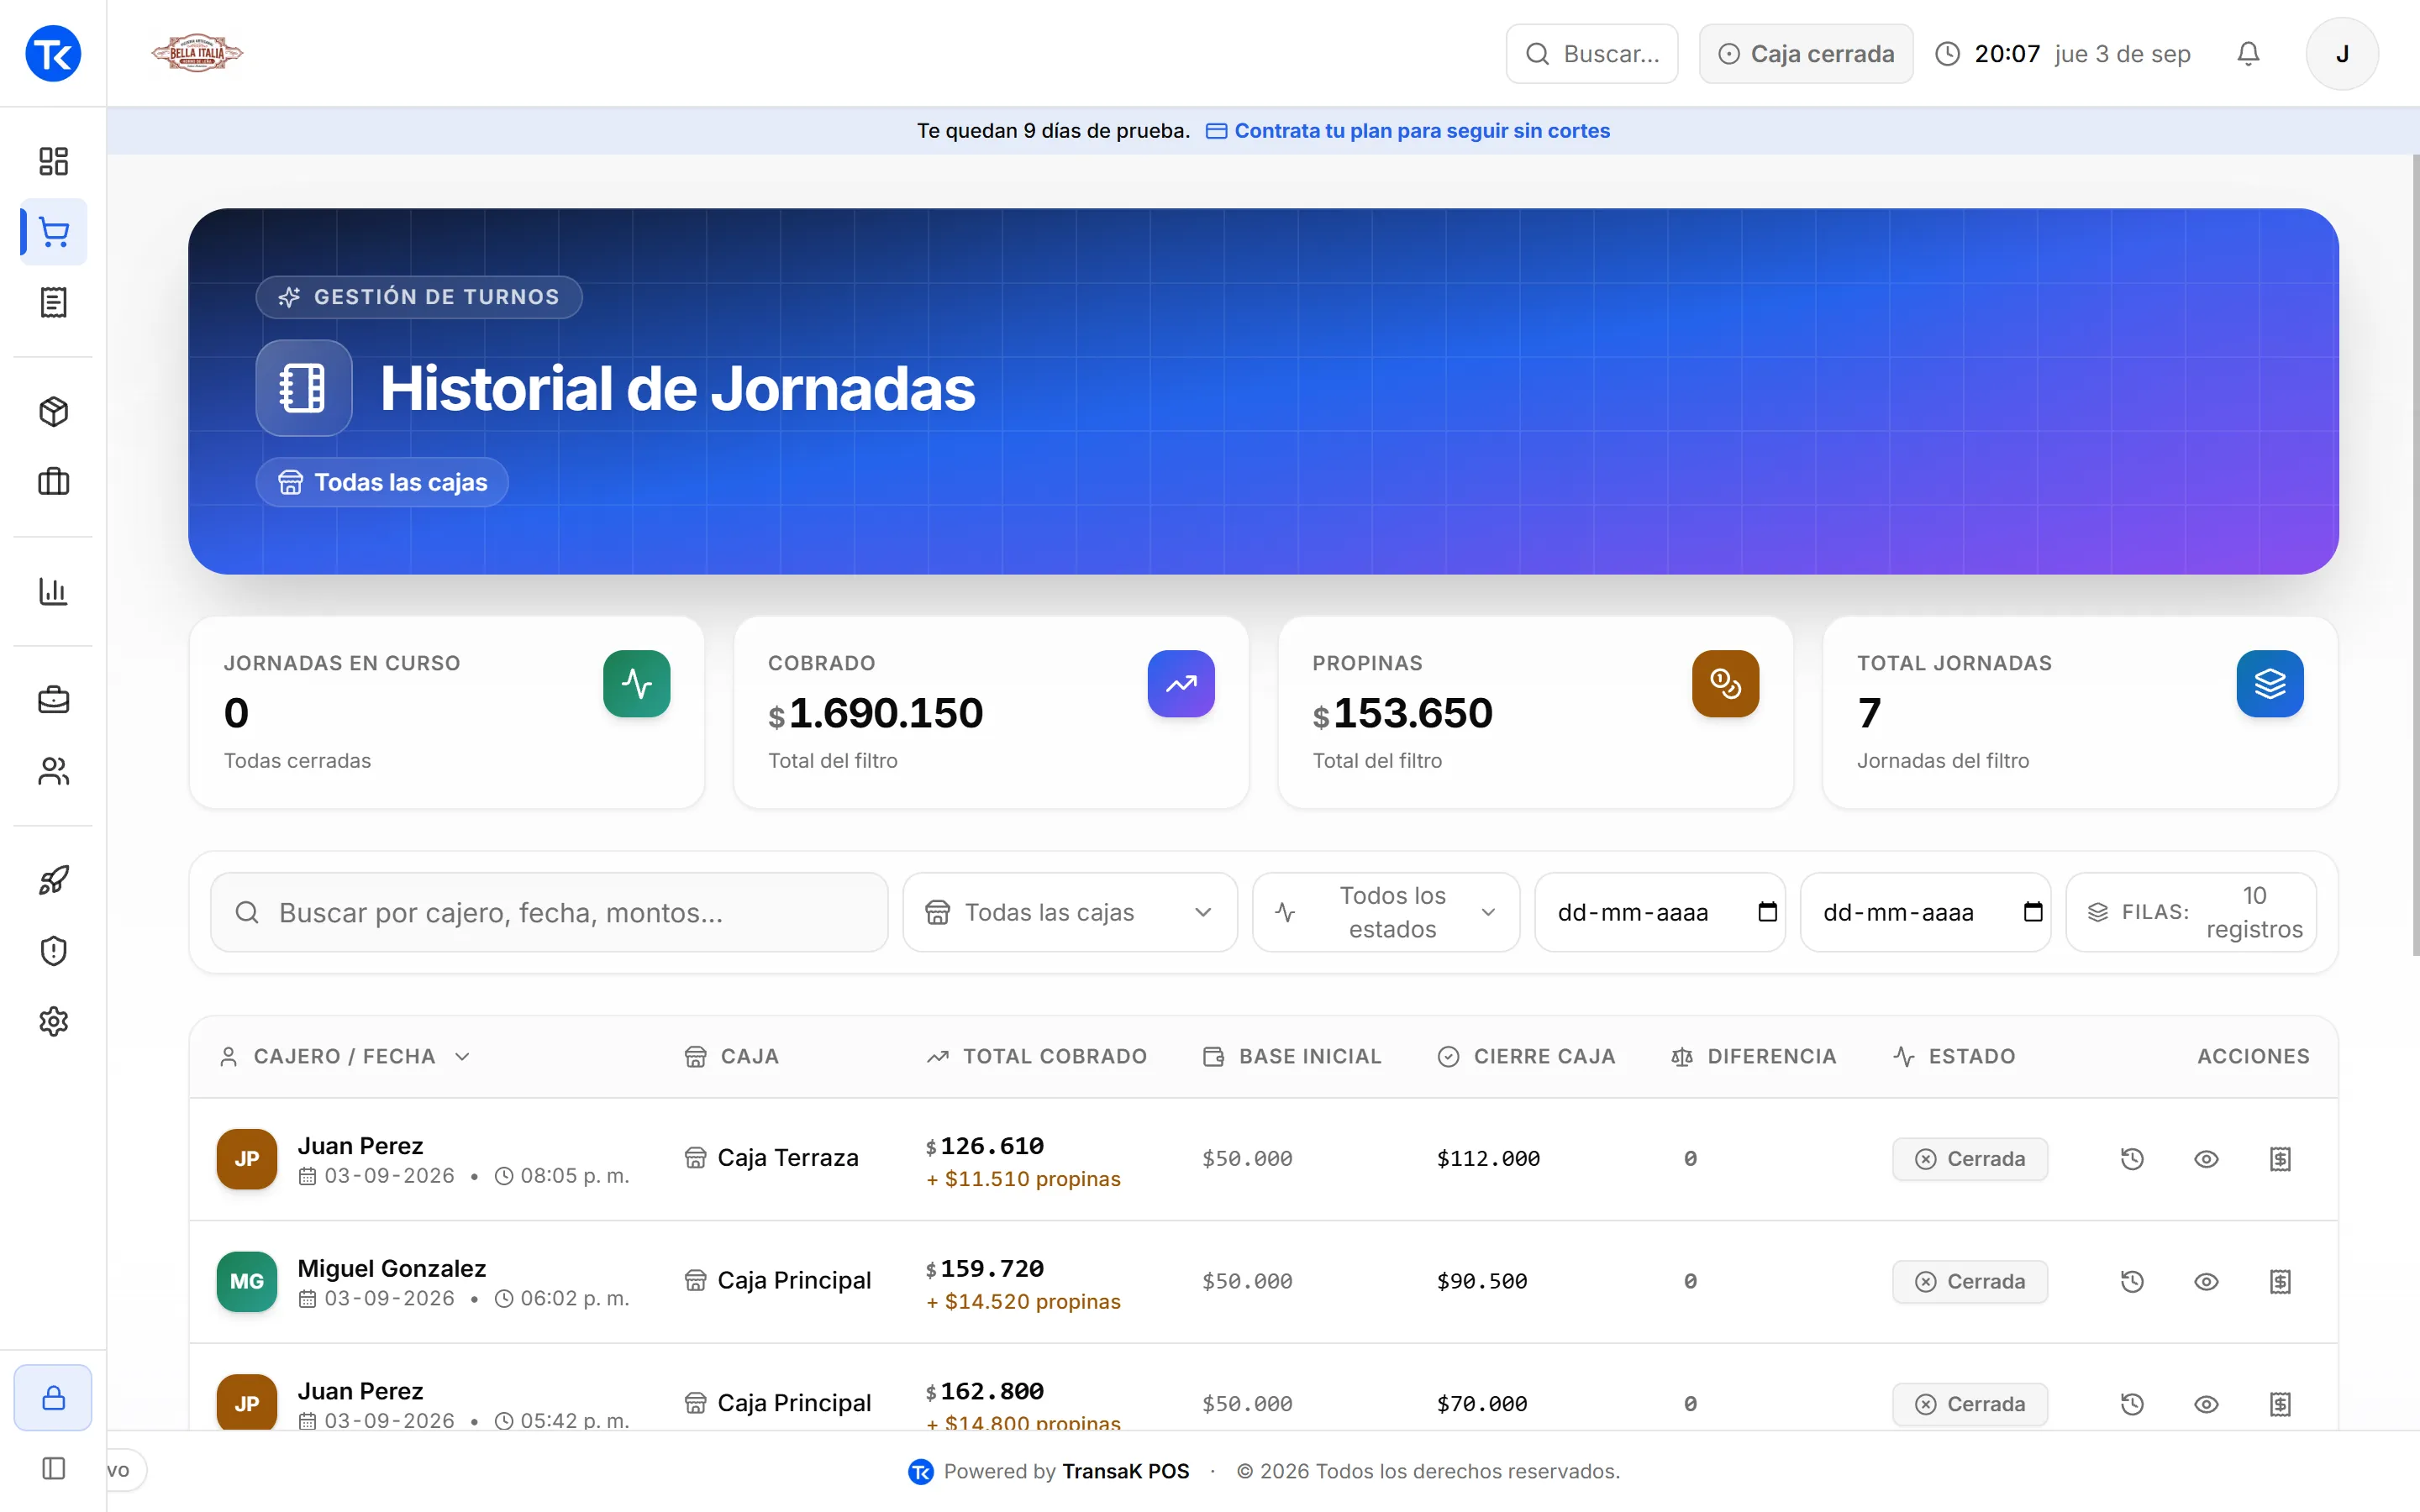Open the shield alert sidebar icon
Image resolution: width=2420 pixels, height=1512 pixels.
point(53,950)
